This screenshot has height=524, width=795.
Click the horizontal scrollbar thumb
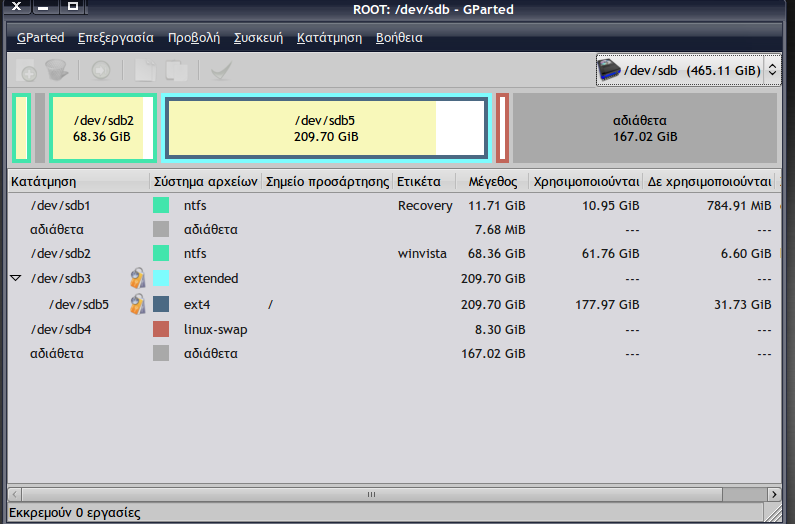[372, 494]
